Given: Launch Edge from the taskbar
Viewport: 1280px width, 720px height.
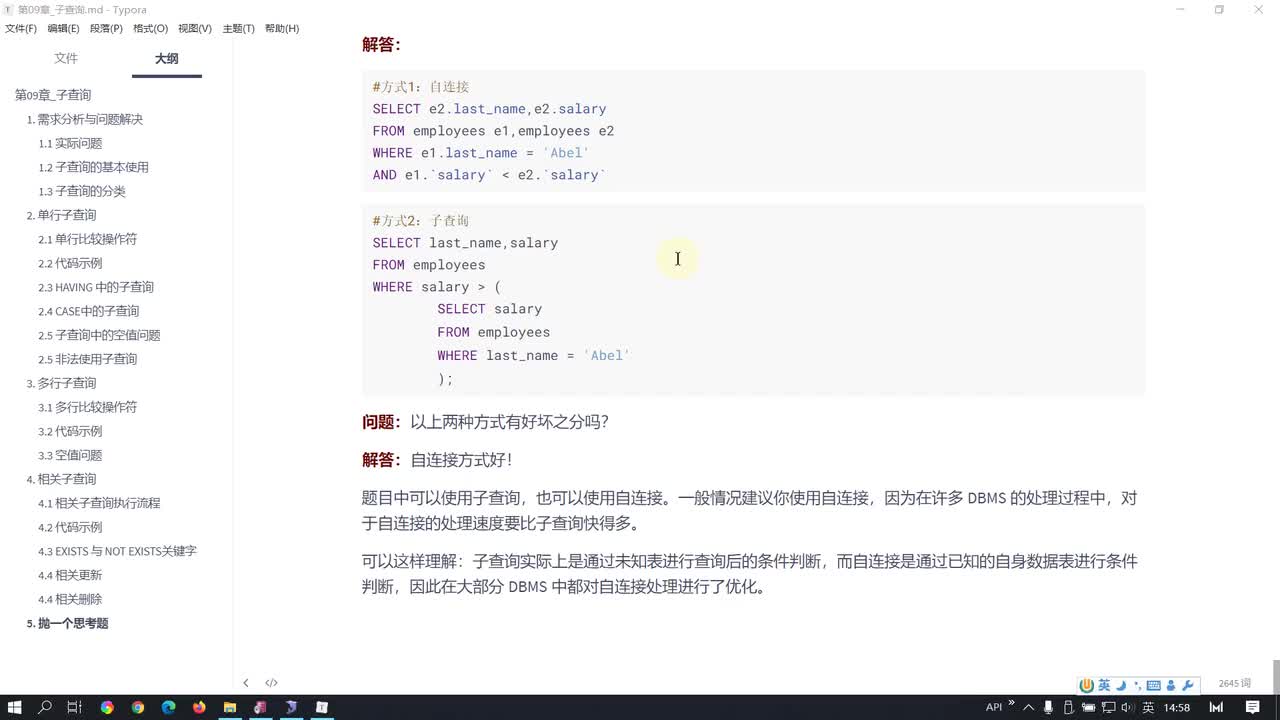Looking at the screenshot, I should point(168,707).
